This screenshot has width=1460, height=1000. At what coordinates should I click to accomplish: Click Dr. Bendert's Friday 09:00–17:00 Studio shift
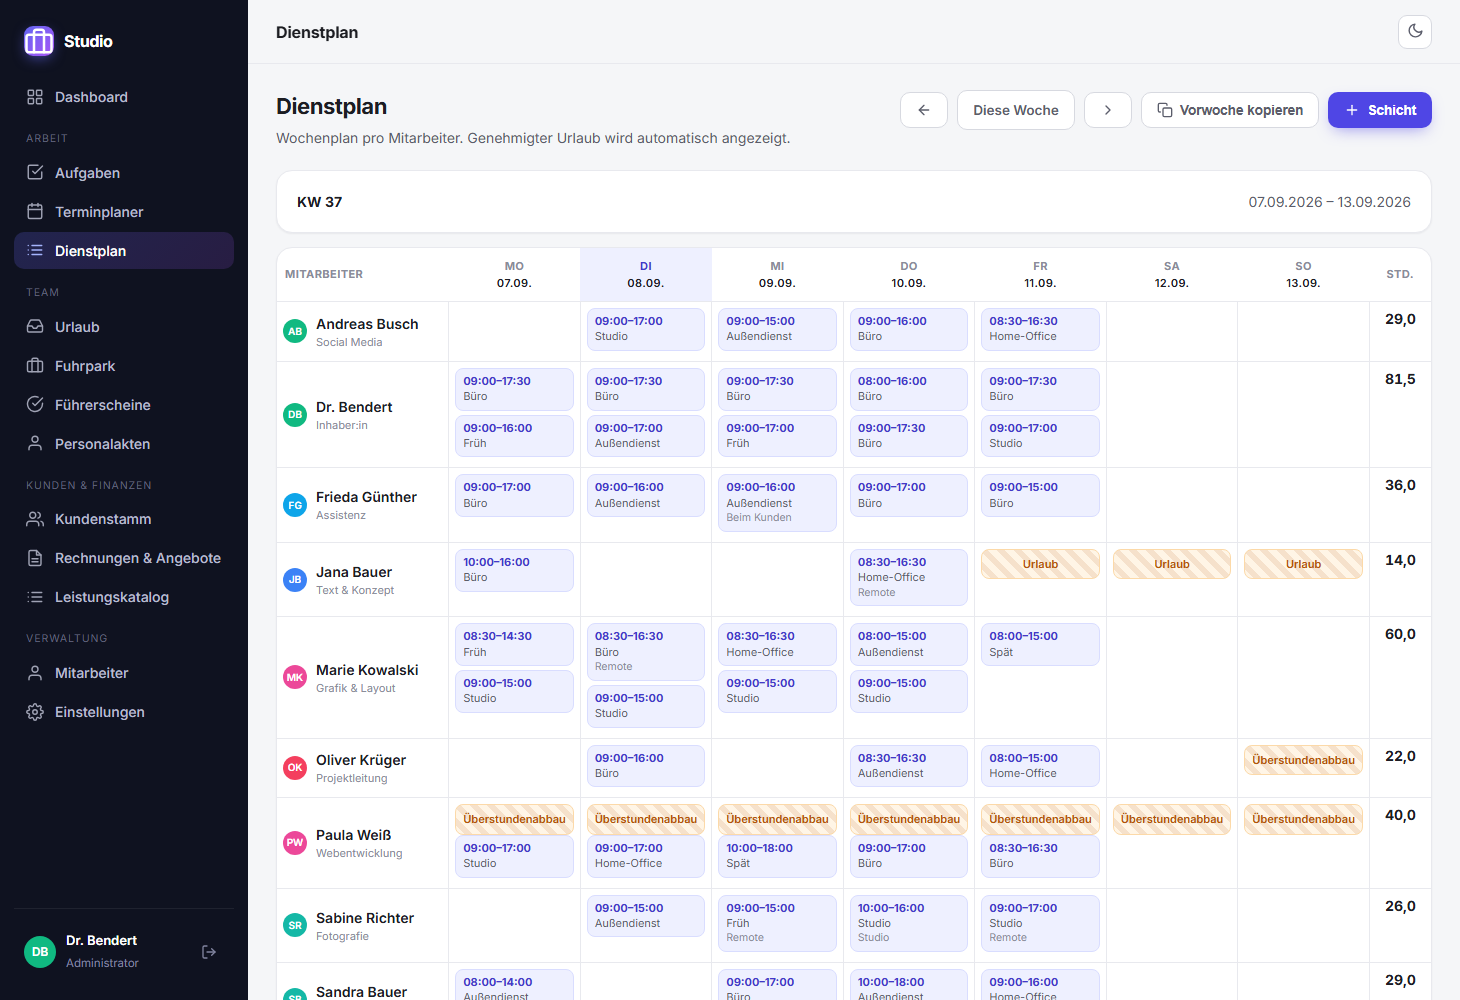(x=1040, y=436)
